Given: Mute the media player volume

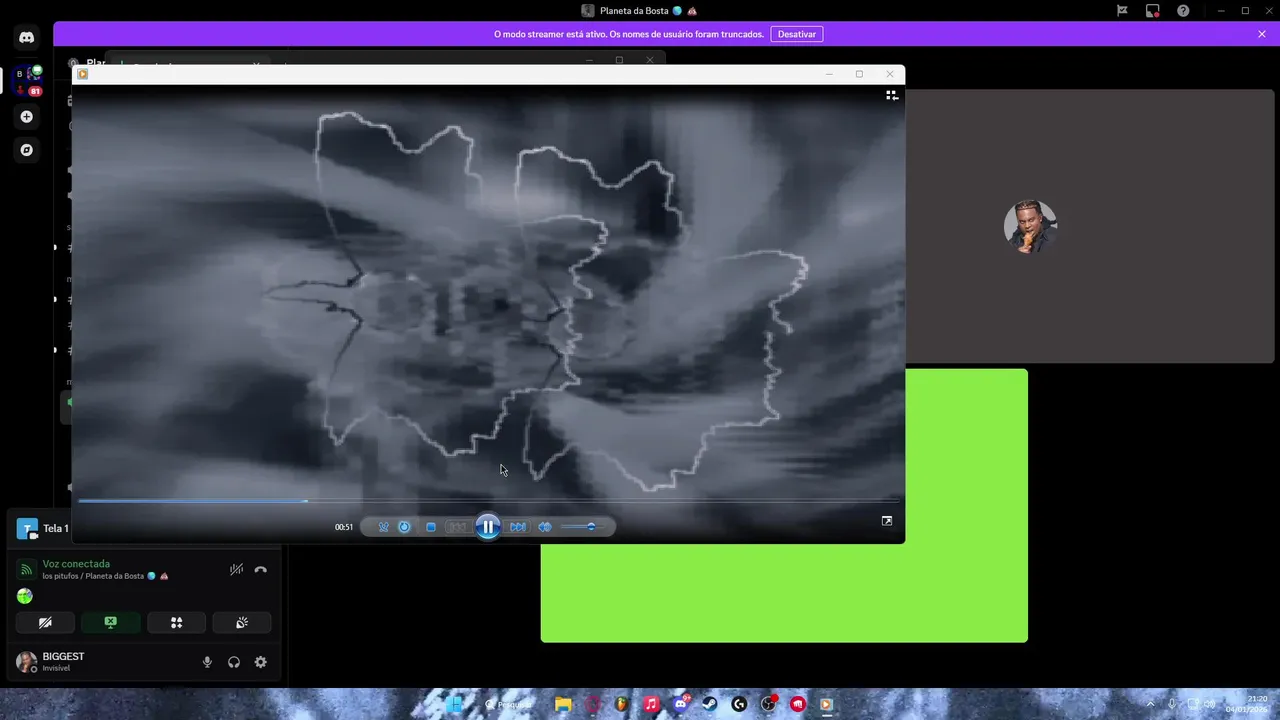Looking at the screenshot, I should [x=545, y=527].
